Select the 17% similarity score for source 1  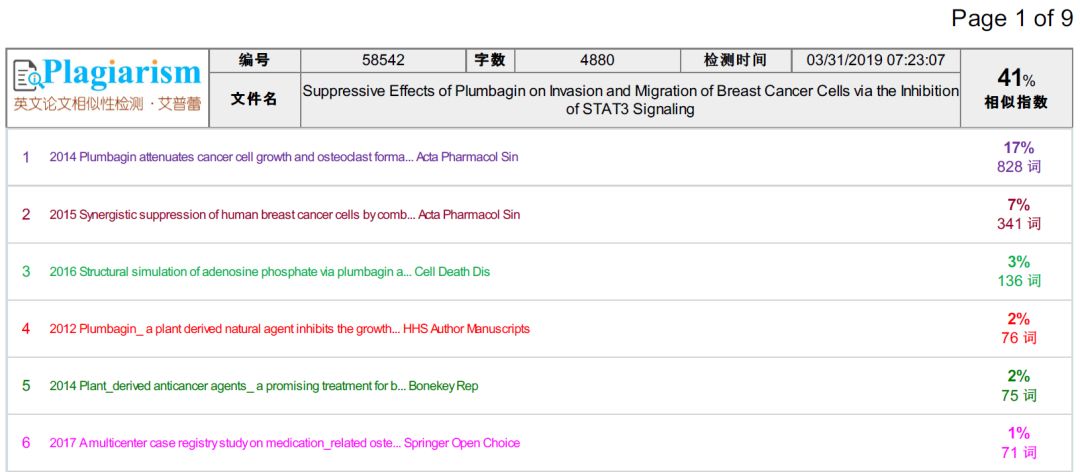(1018, 148)
